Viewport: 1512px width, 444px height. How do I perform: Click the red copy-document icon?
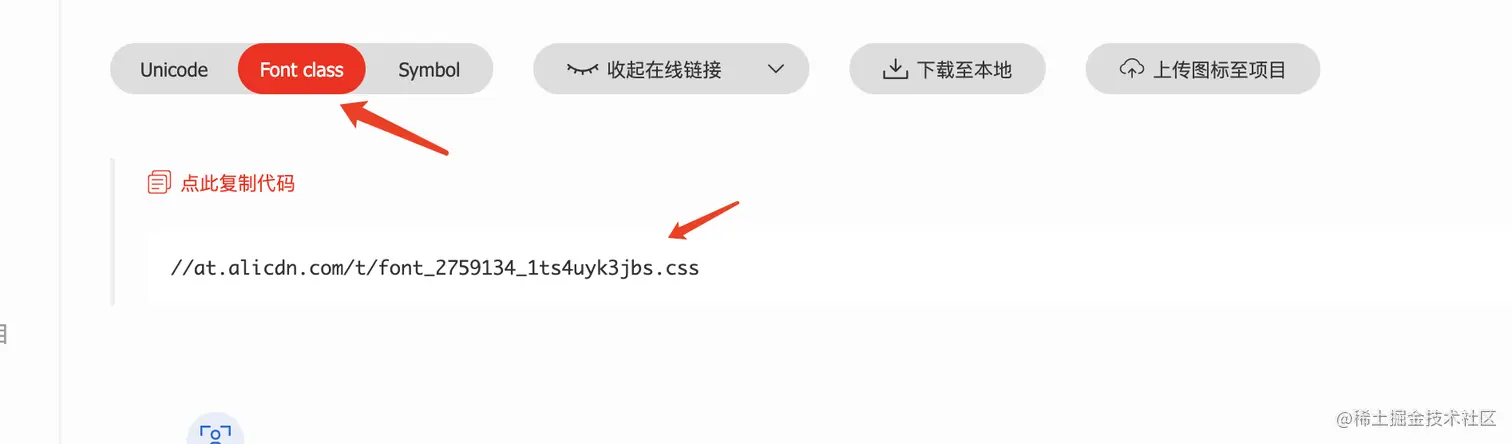159,183
